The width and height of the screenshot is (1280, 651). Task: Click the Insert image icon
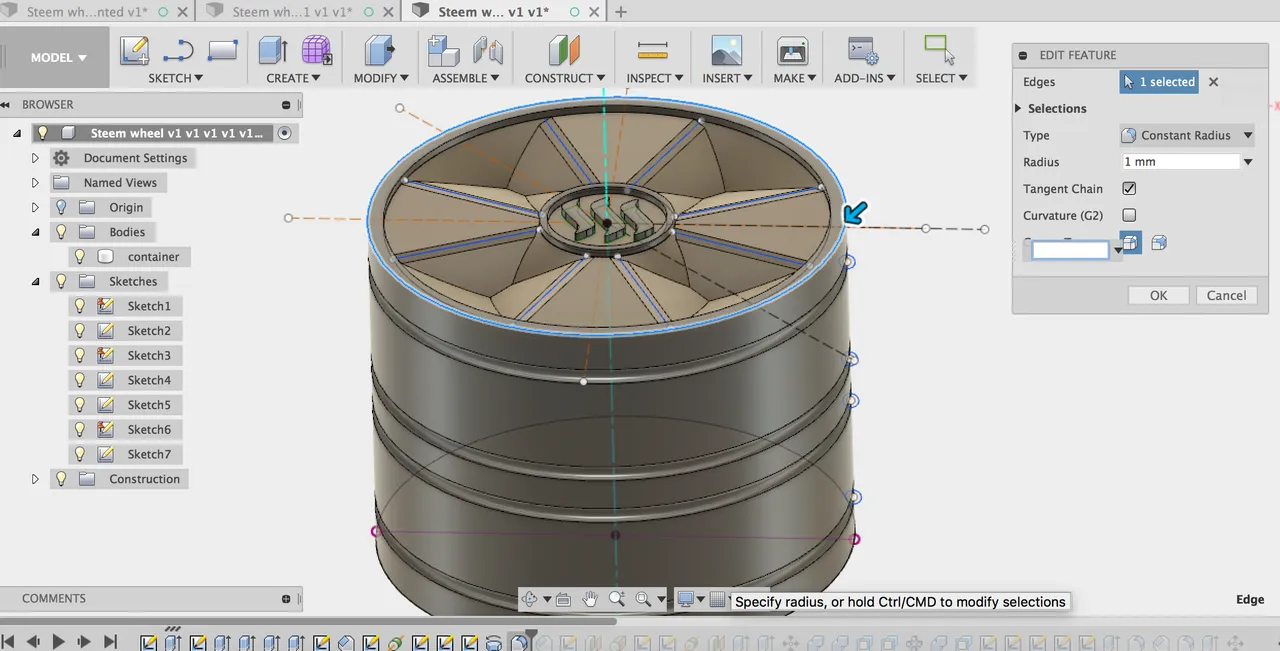click(x=726, y=50)
